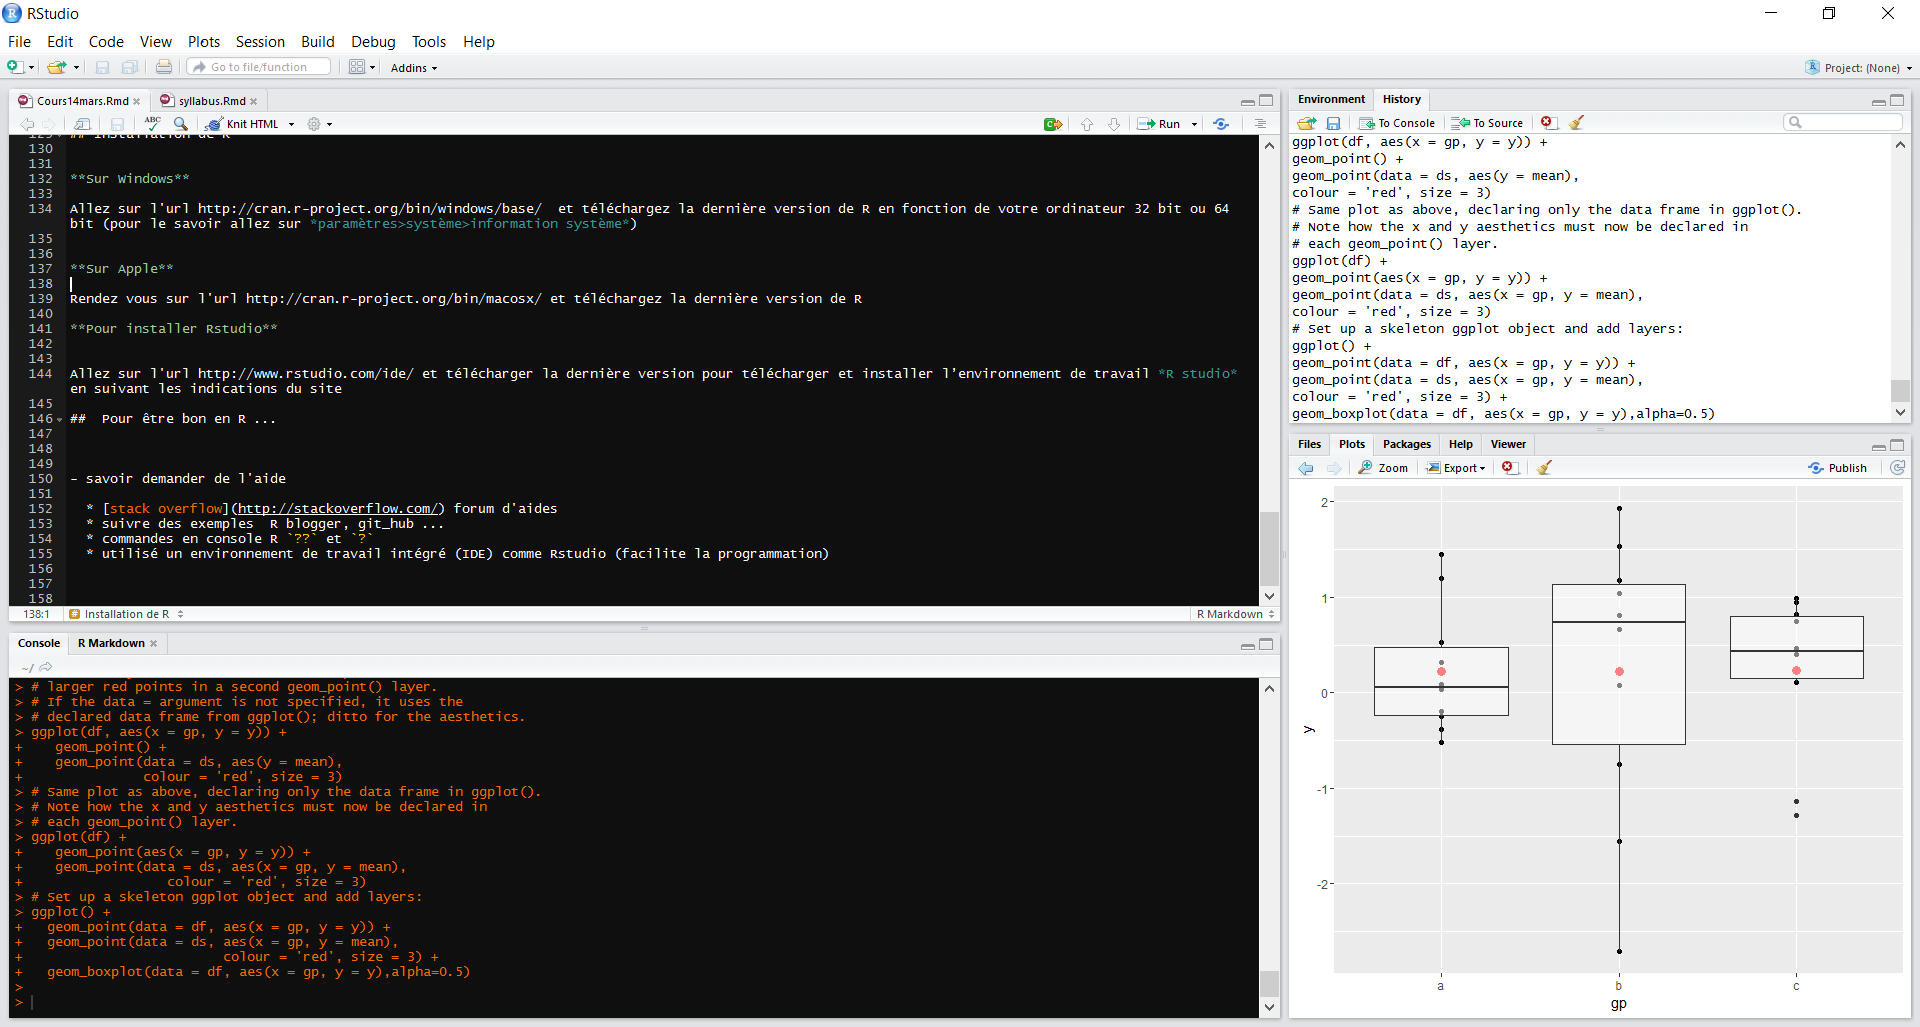1920x1027 pixels.
Task: Toggle the document outline pane
Action: (x=1260, y=124)
